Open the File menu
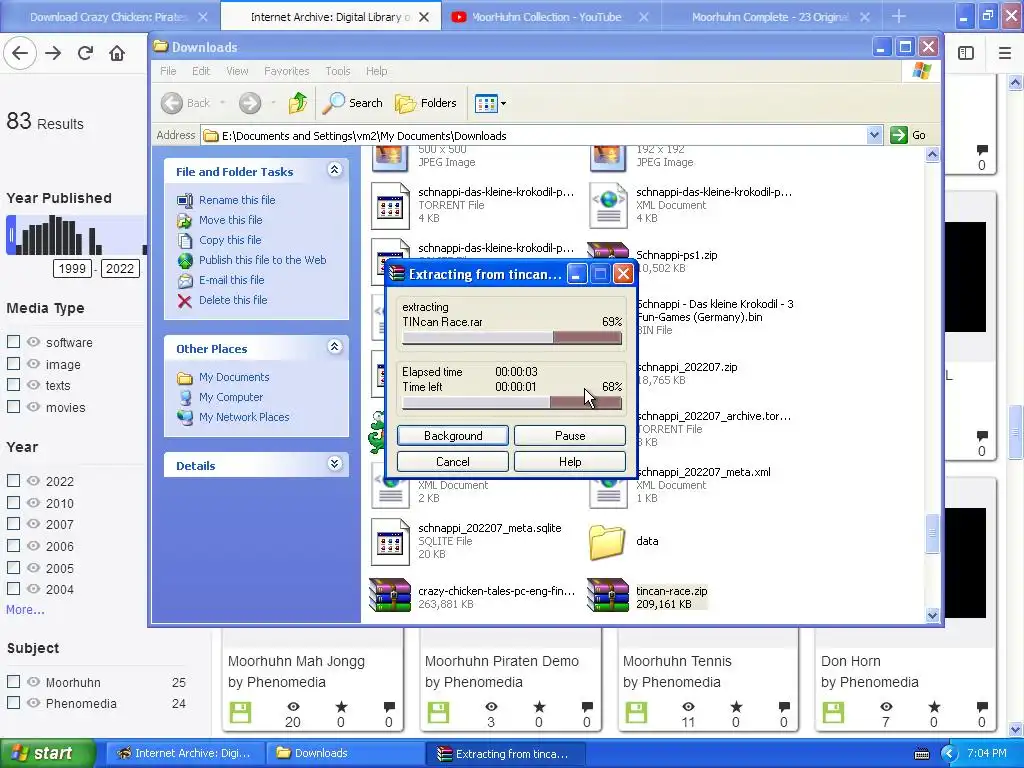 point(168,71)
